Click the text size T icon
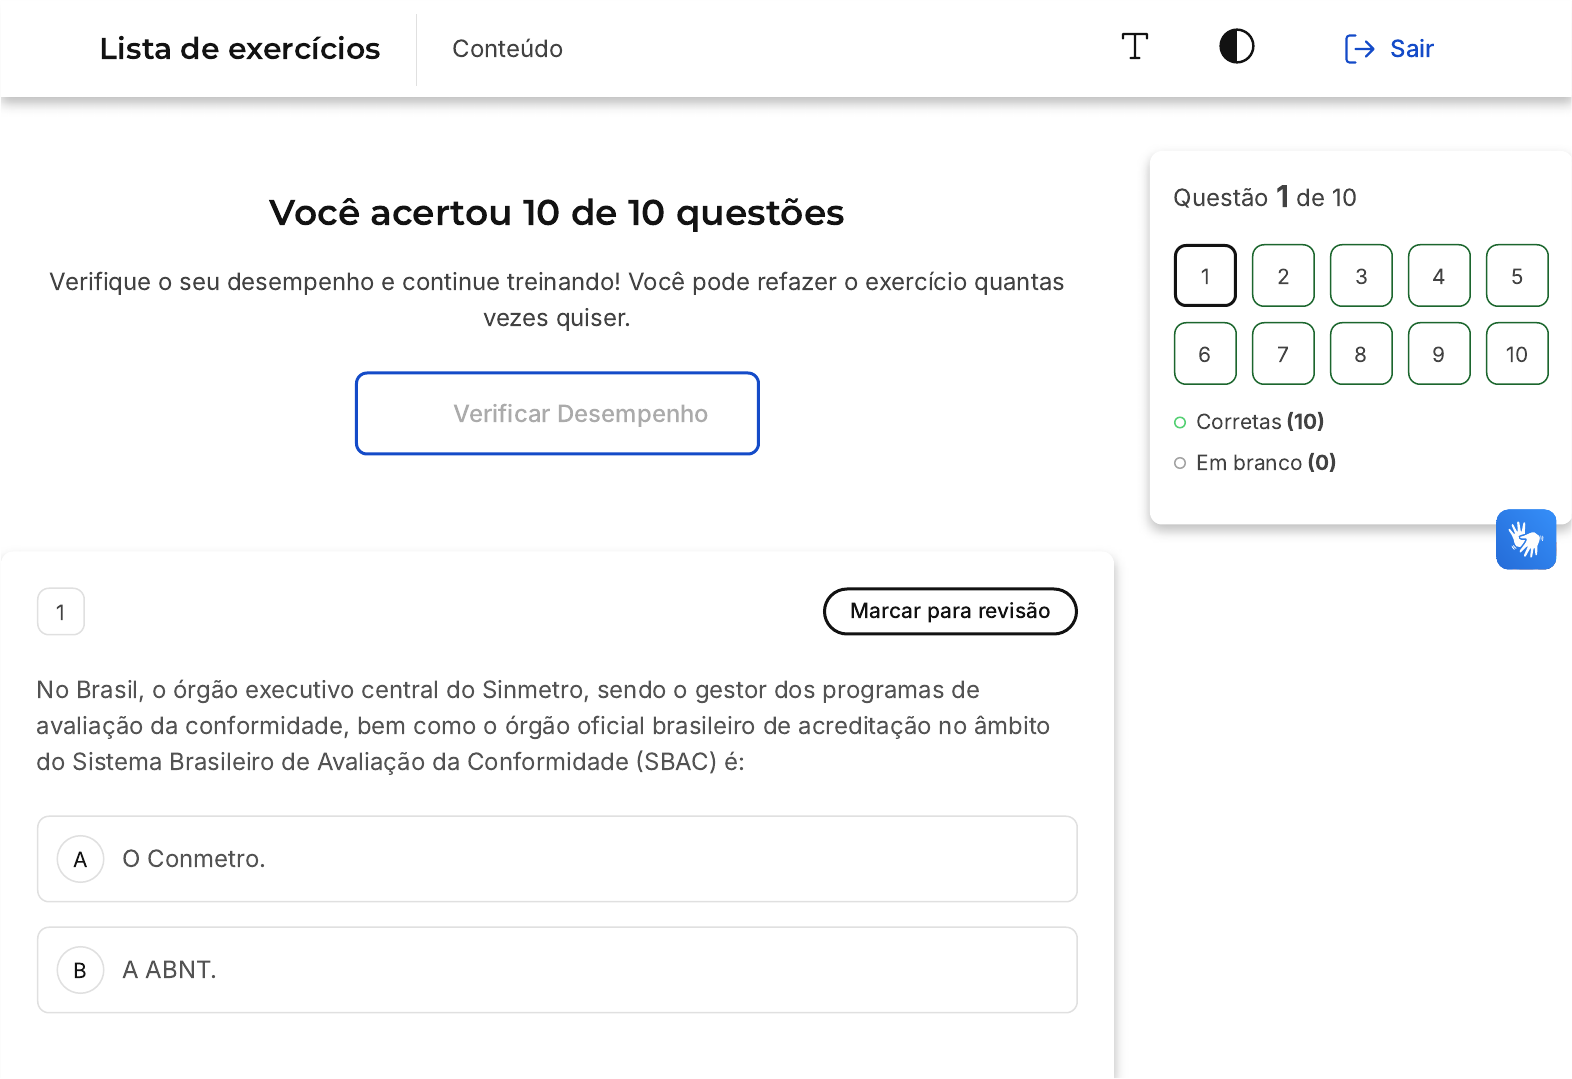Screen dimensions: 1572x1079 pyautogui.click(x=1134, y=47)
